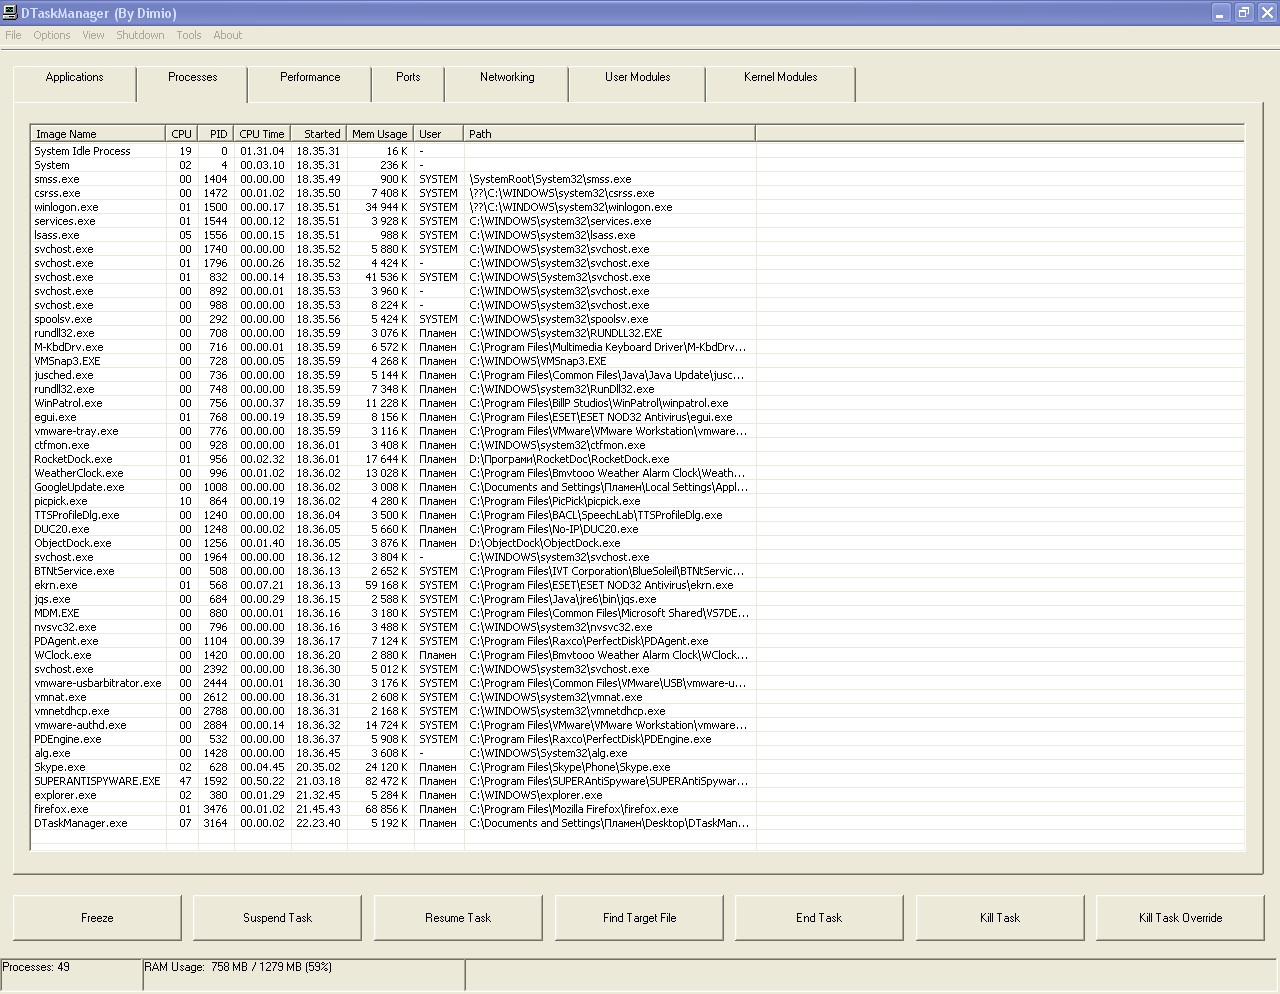Click the Resume Task button
The width and height of the screenshot is (1280, 994).
click(458, 918)
